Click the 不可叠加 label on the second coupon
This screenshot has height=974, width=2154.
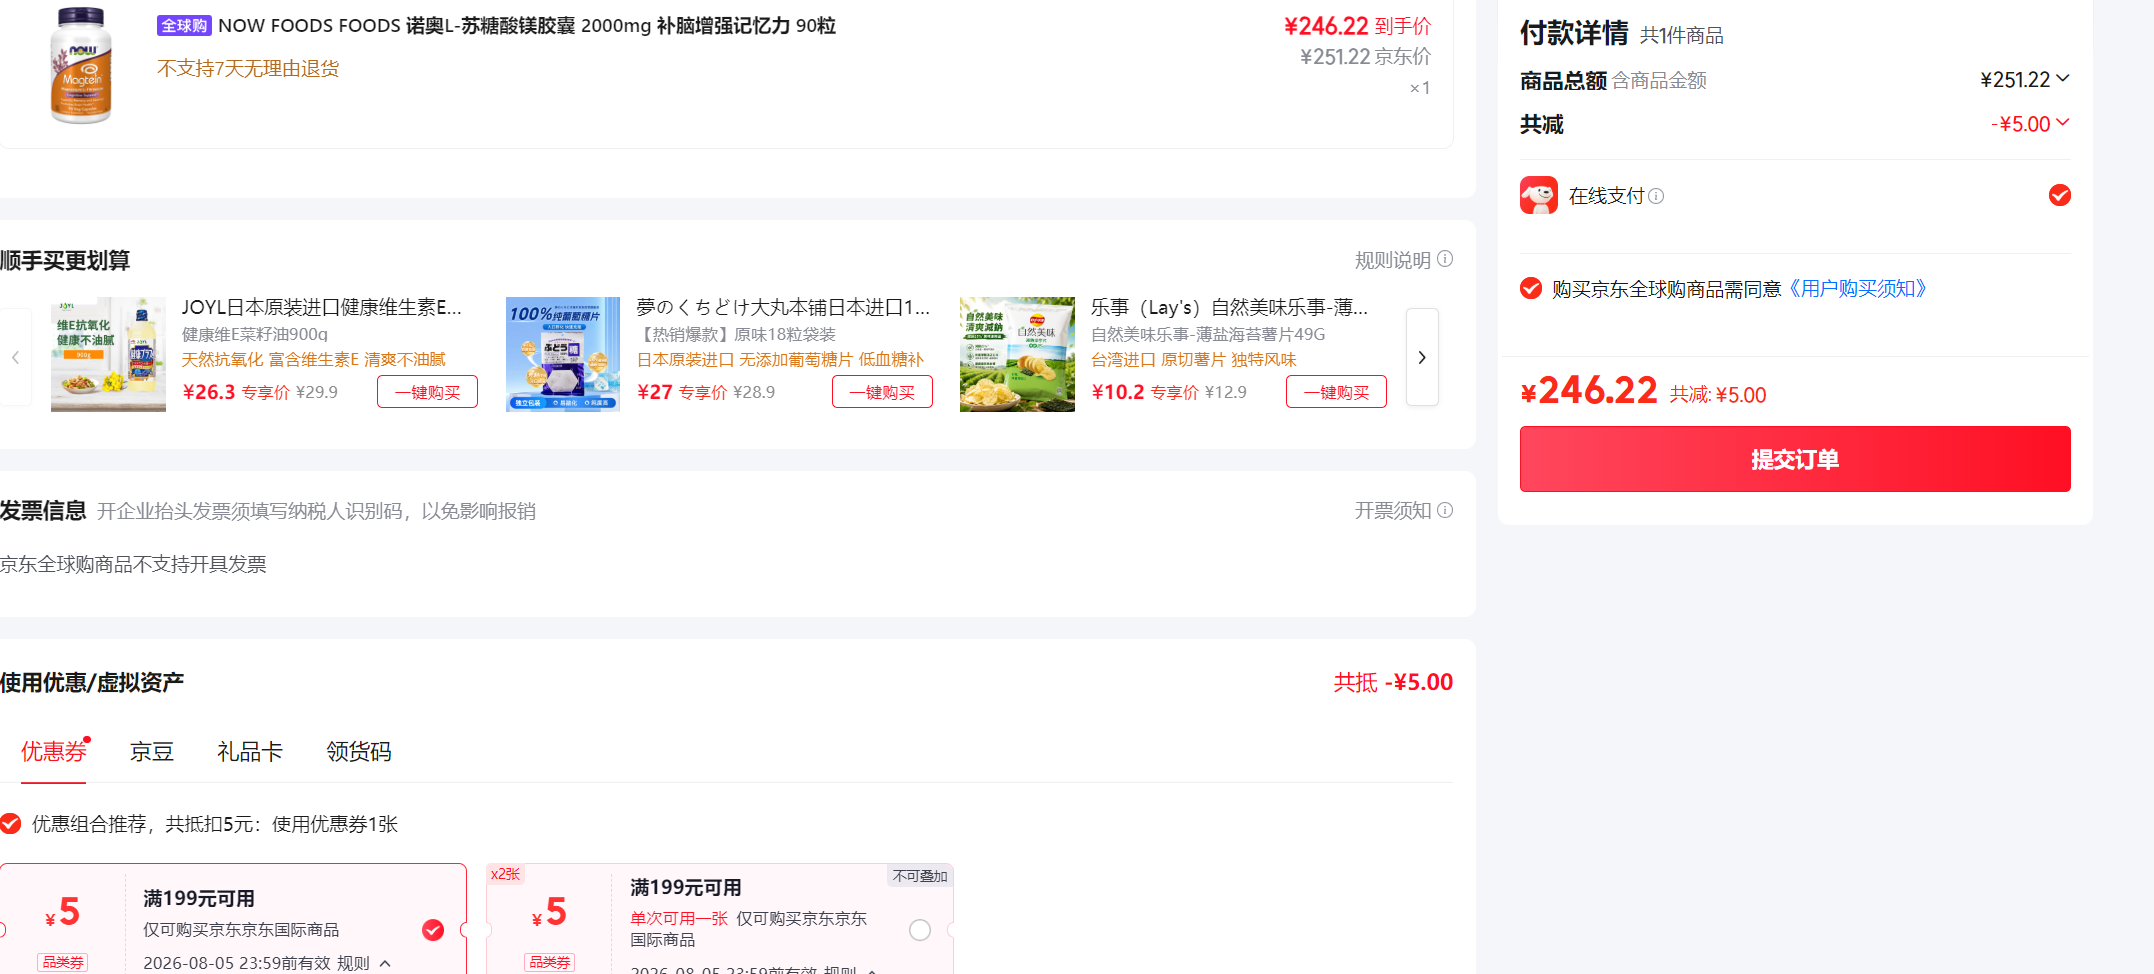(920, 876)
